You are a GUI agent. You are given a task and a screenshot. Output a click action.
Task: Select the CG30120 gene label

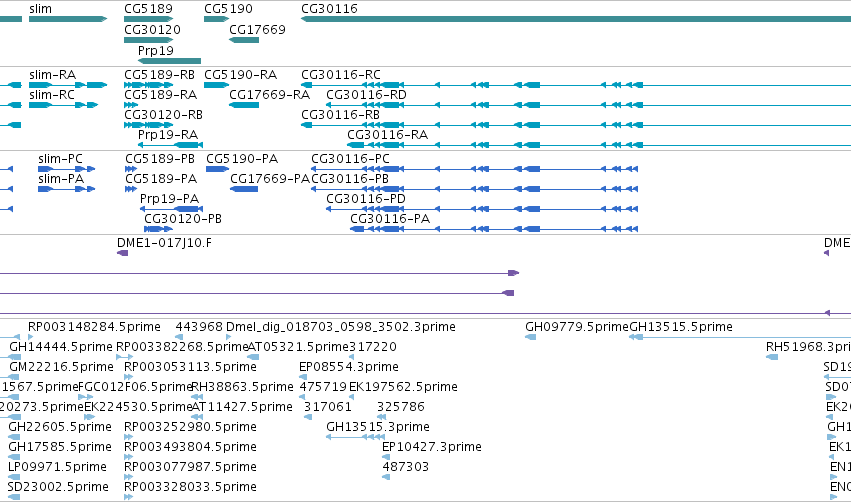153,29
